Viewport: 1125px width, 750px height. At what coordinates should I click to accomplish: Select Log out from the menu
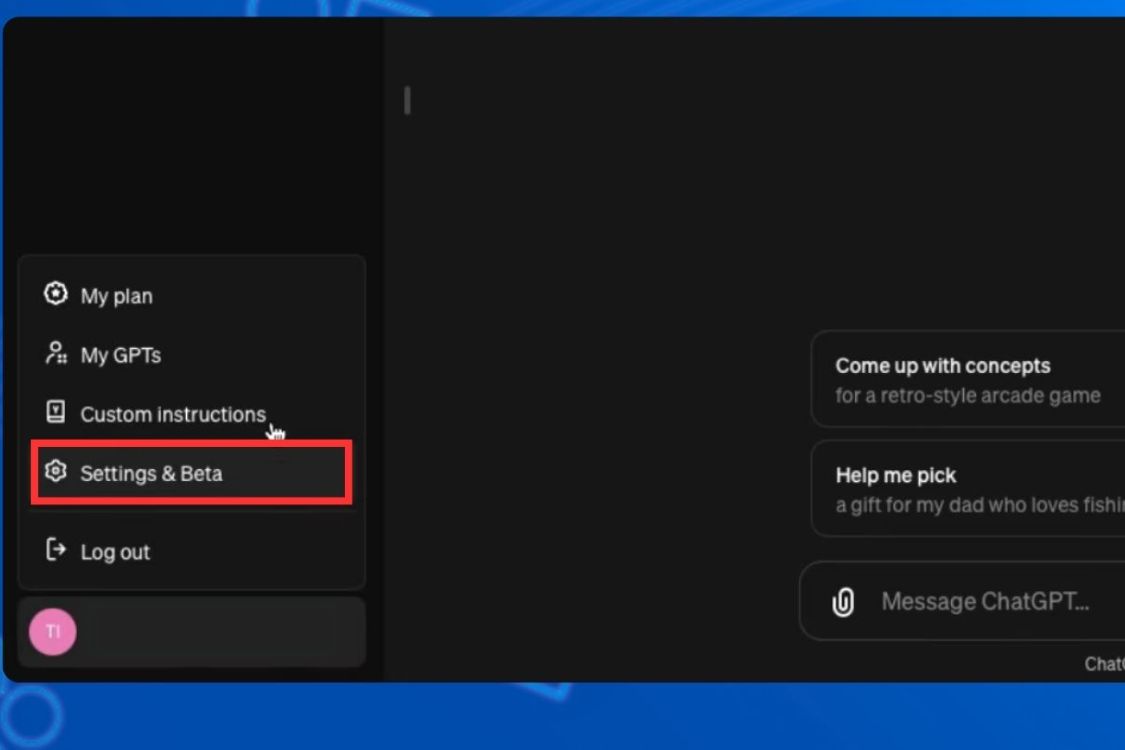point(115,552)
